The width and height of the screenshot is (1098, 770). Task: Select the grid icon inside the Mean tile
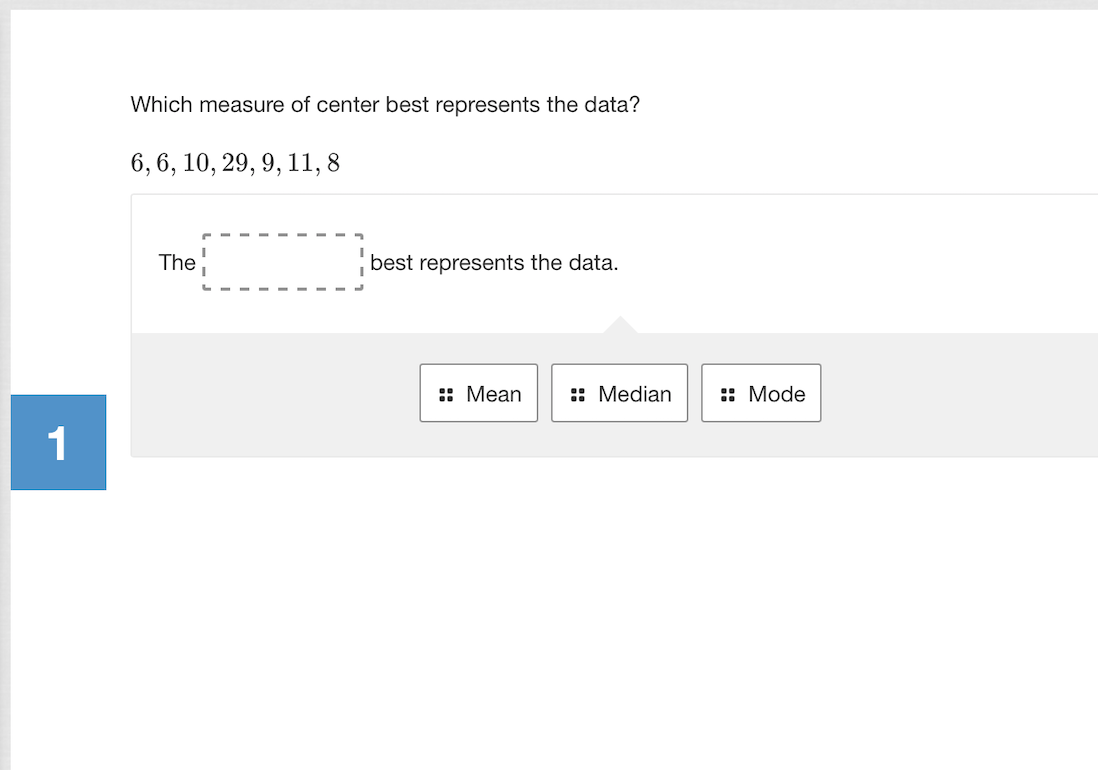(x=446, y=393)
